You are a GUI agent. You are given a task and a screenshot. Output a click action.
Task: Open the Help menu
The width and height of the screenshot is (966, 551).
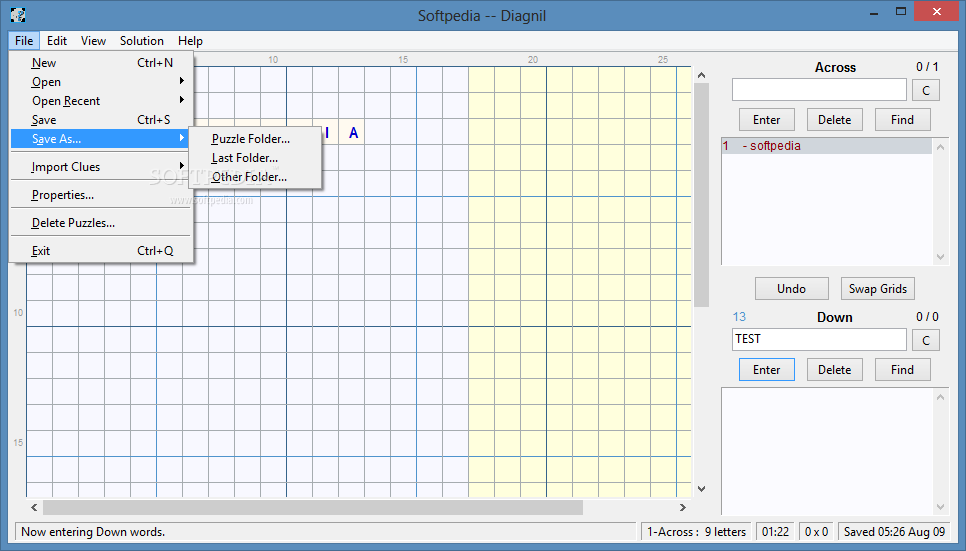190,41
